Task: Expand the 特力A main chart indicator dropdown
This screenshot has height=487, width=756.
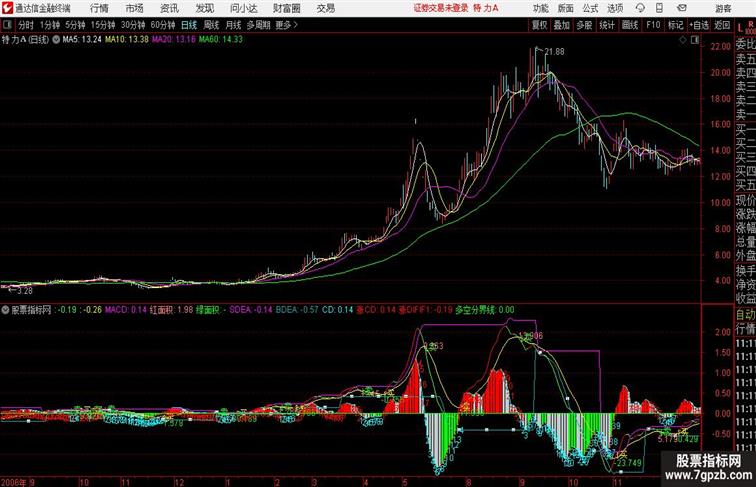Action: tap(56, 40)
